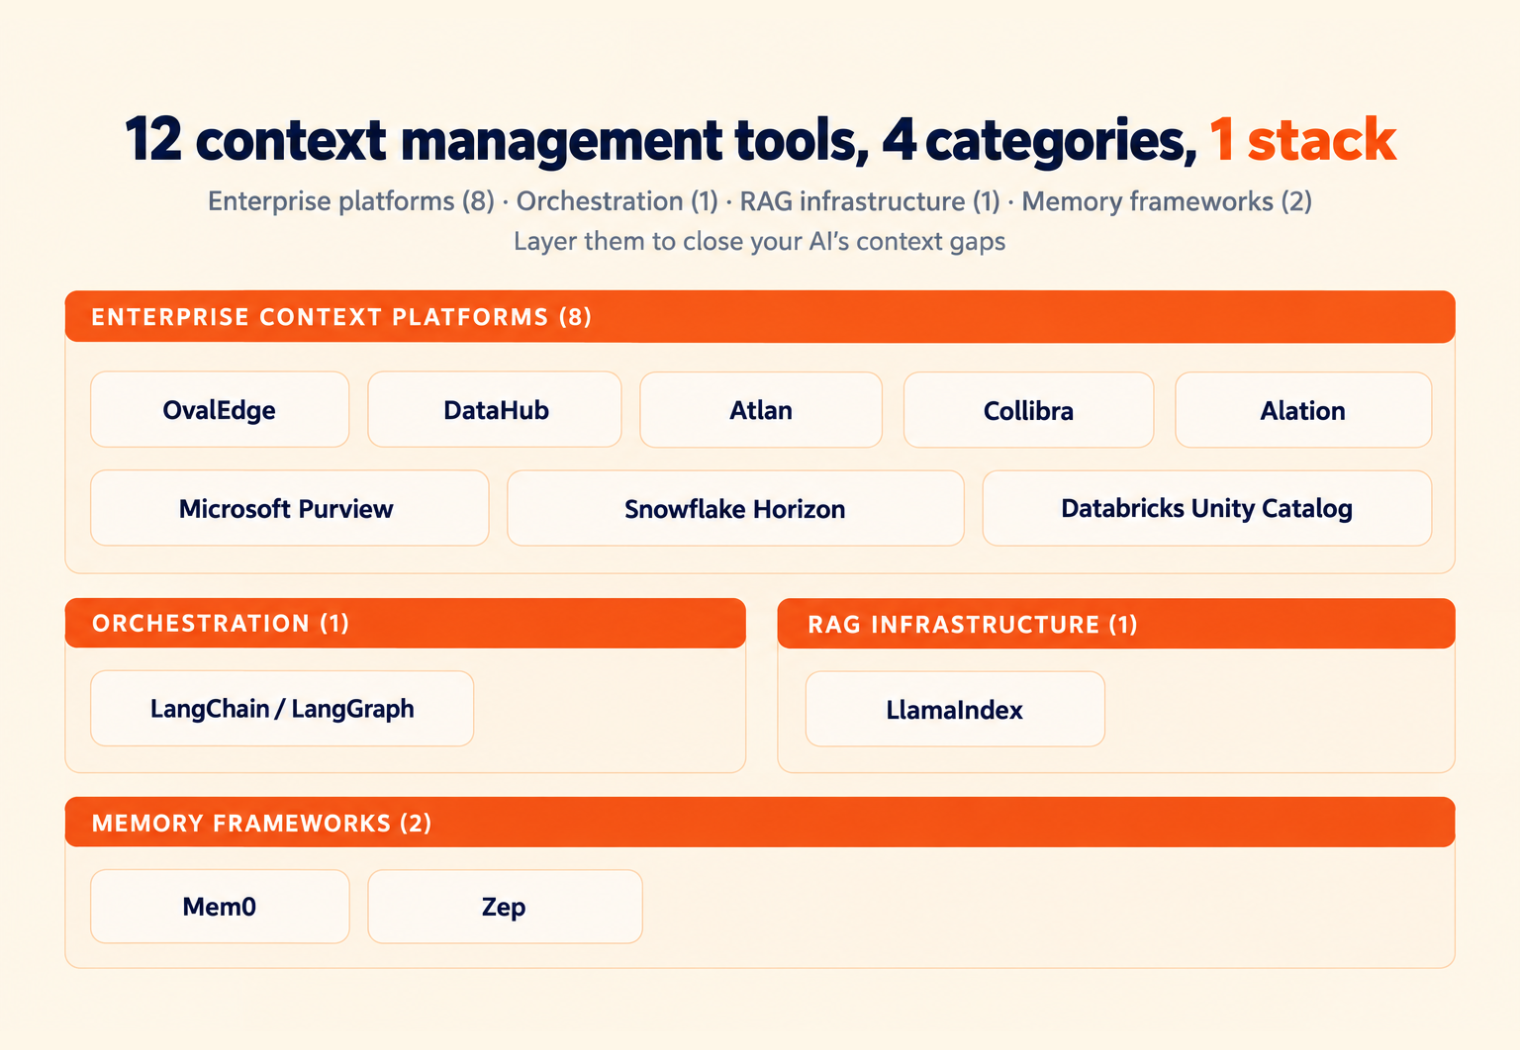Select the LlamaIndex card
Screen dimensions: 1520x1050
point(955,709)
